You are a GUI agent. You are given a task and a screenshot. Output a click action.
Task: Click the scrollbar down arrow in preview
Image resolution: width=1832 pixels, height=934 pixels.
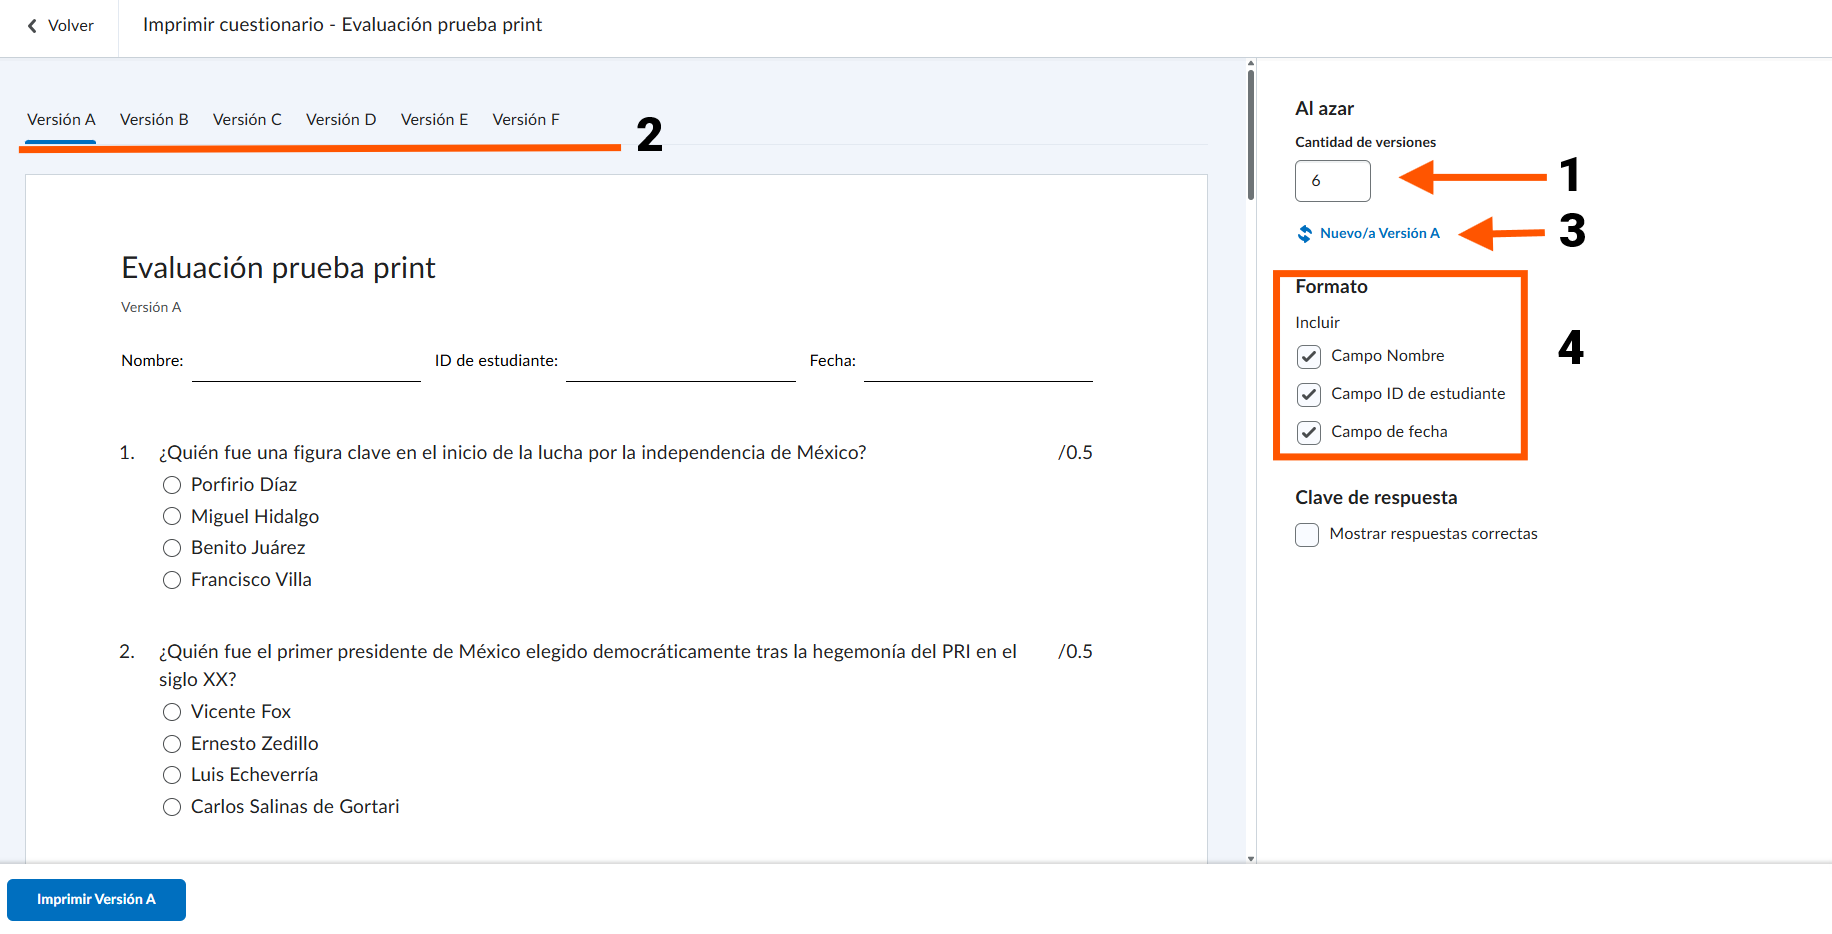(1251, 858)
